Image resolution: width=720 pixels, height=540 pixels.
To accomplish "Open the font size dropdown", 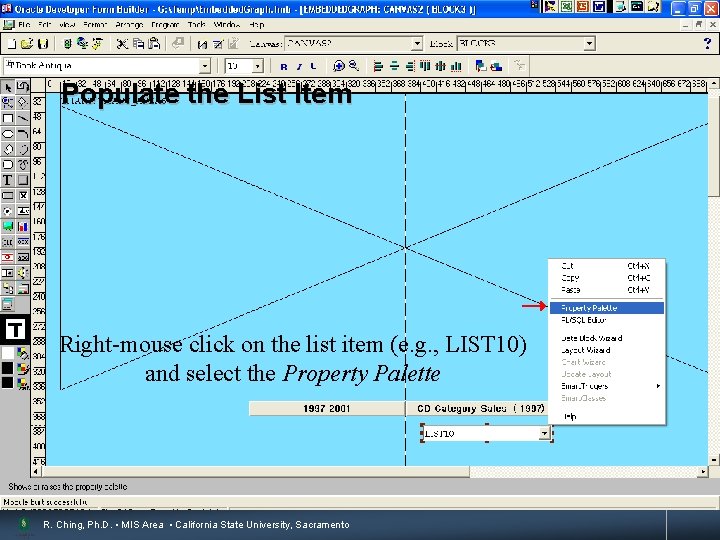I will click(258, 66).
